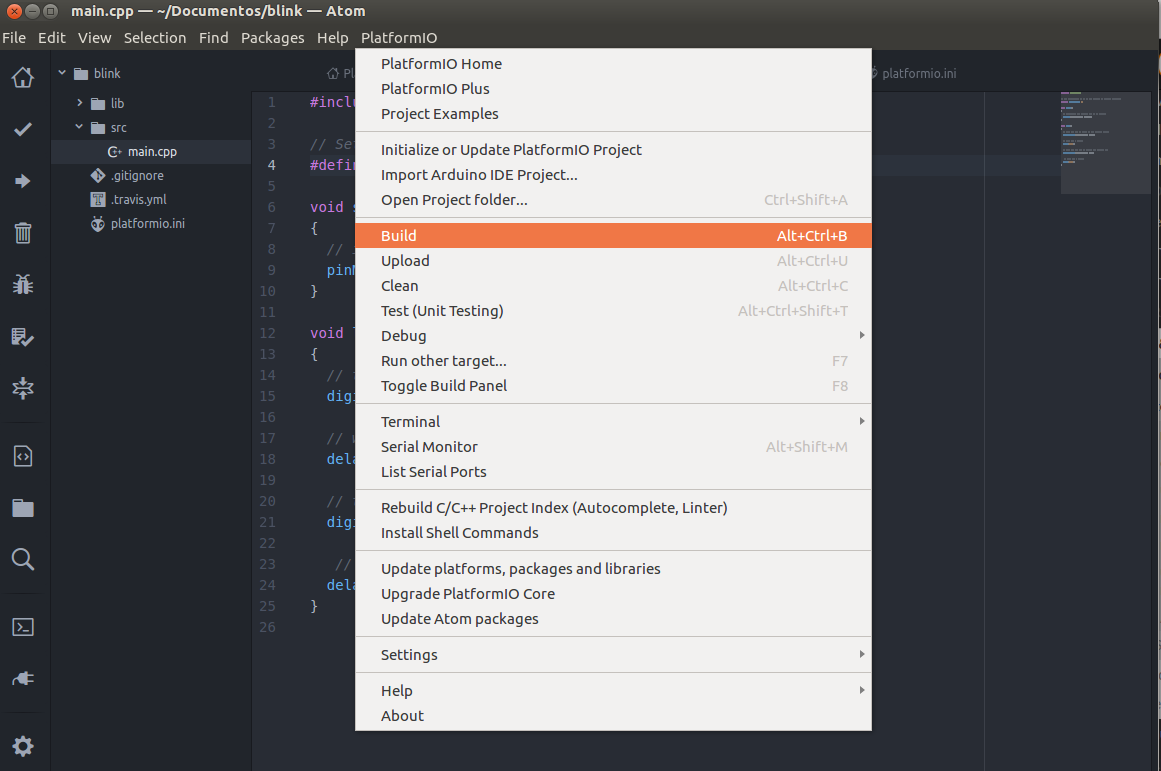Choose Install Shell Commands

(x=613, y=533)
